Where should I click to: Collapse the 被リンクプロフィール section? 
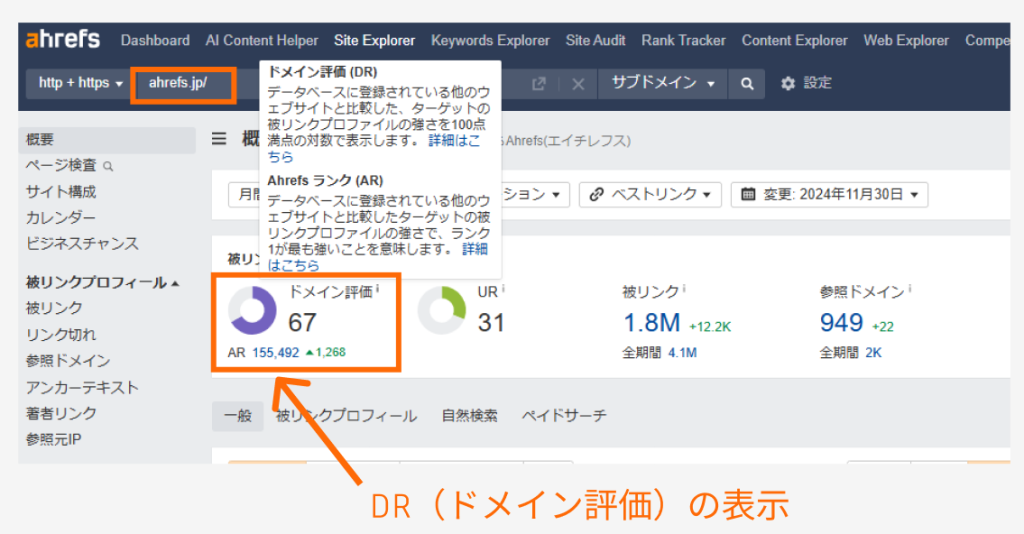click(x=102, y=283)
